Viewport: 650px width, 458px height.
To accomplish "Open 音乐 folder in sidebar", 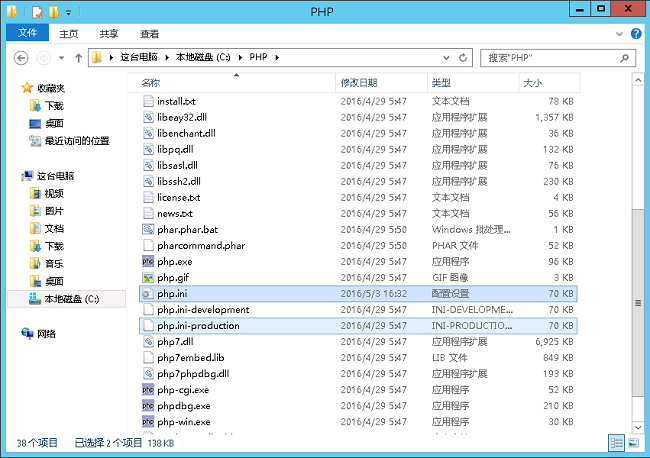I will click(54, 264).
